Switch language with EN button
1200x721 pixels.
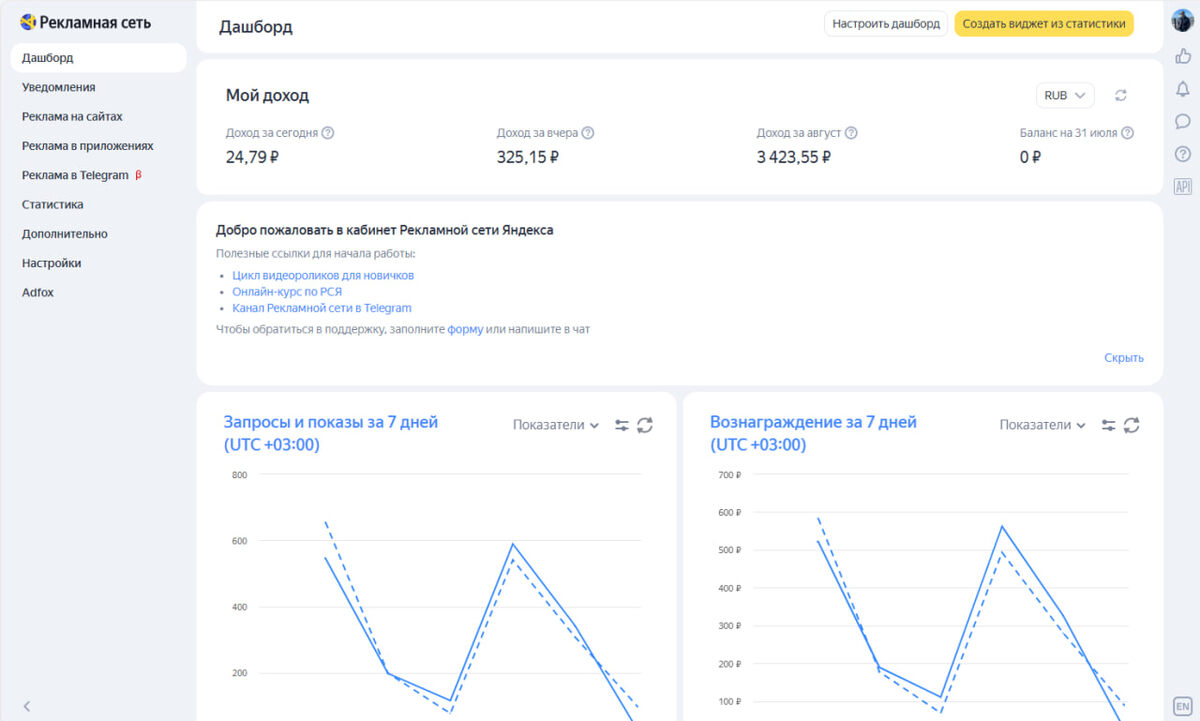1182,705
